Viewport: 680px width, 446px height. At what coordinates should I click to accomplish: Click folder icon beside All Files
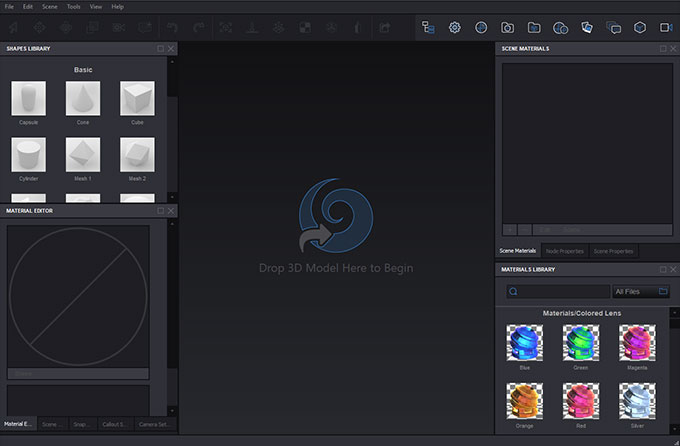[x=662, y=291]
